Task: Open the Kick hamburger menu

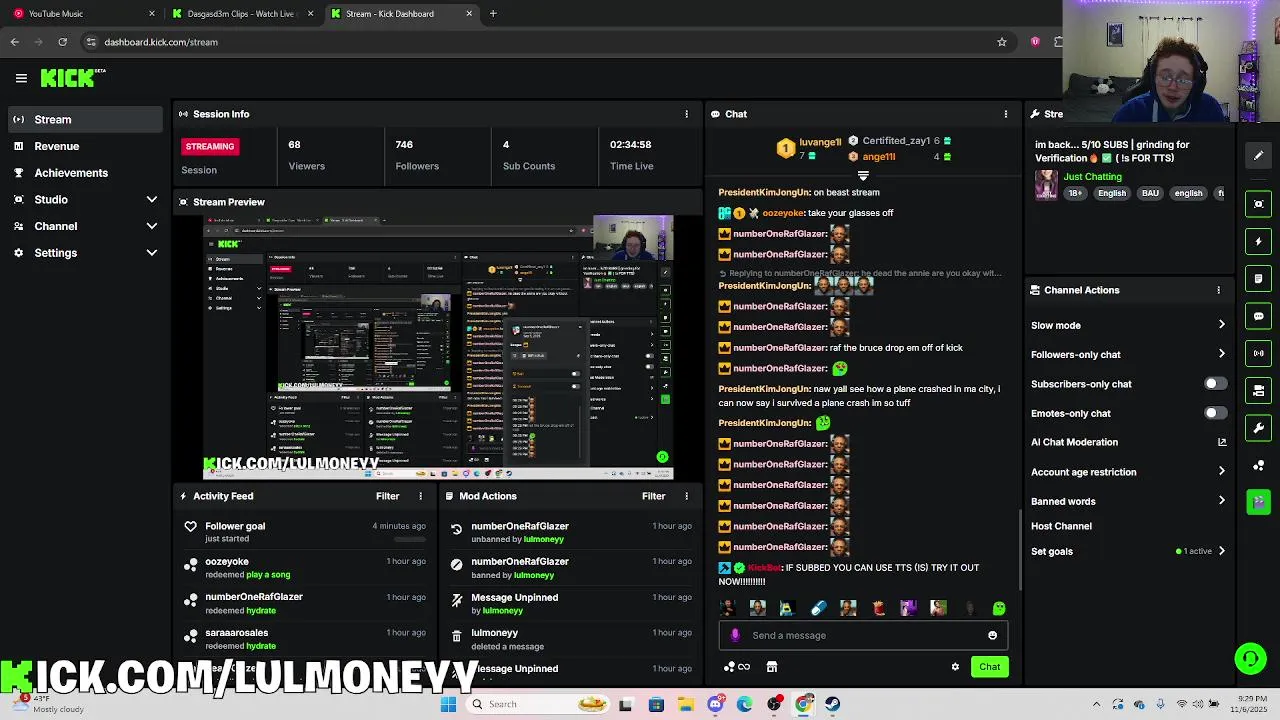Action: [x=21, y=78]
